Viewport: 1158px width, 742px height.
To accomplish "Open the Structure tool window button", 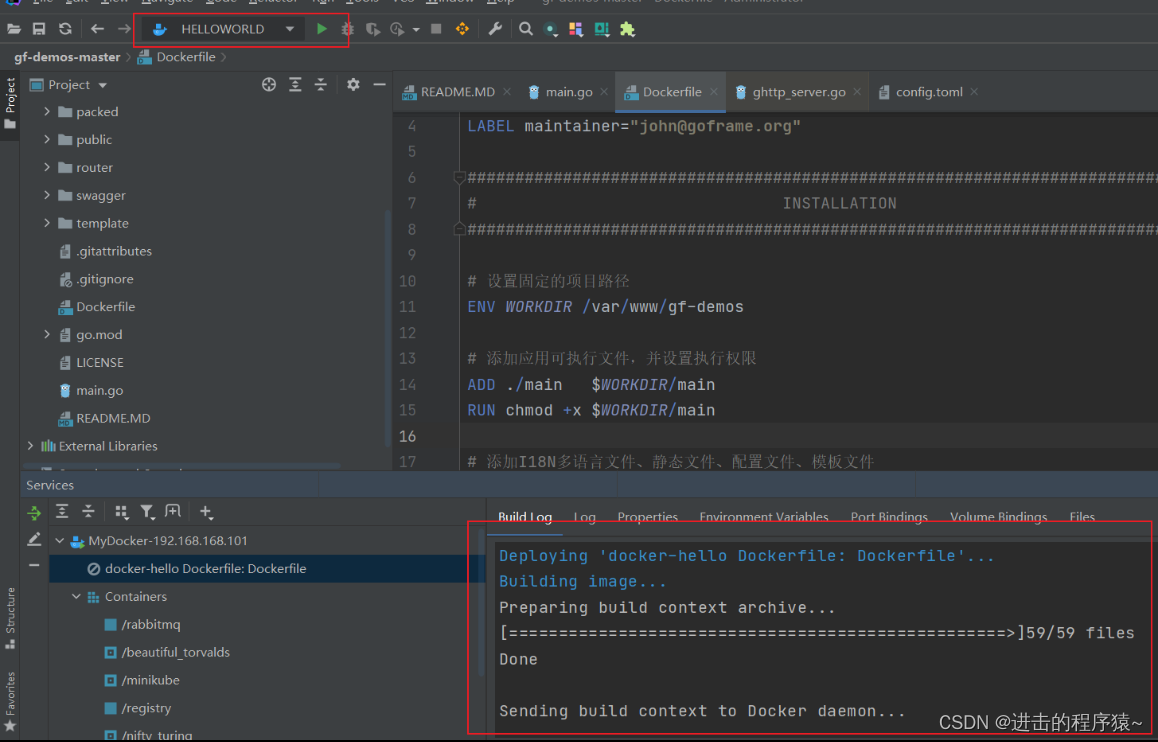I will click(10, 617).
